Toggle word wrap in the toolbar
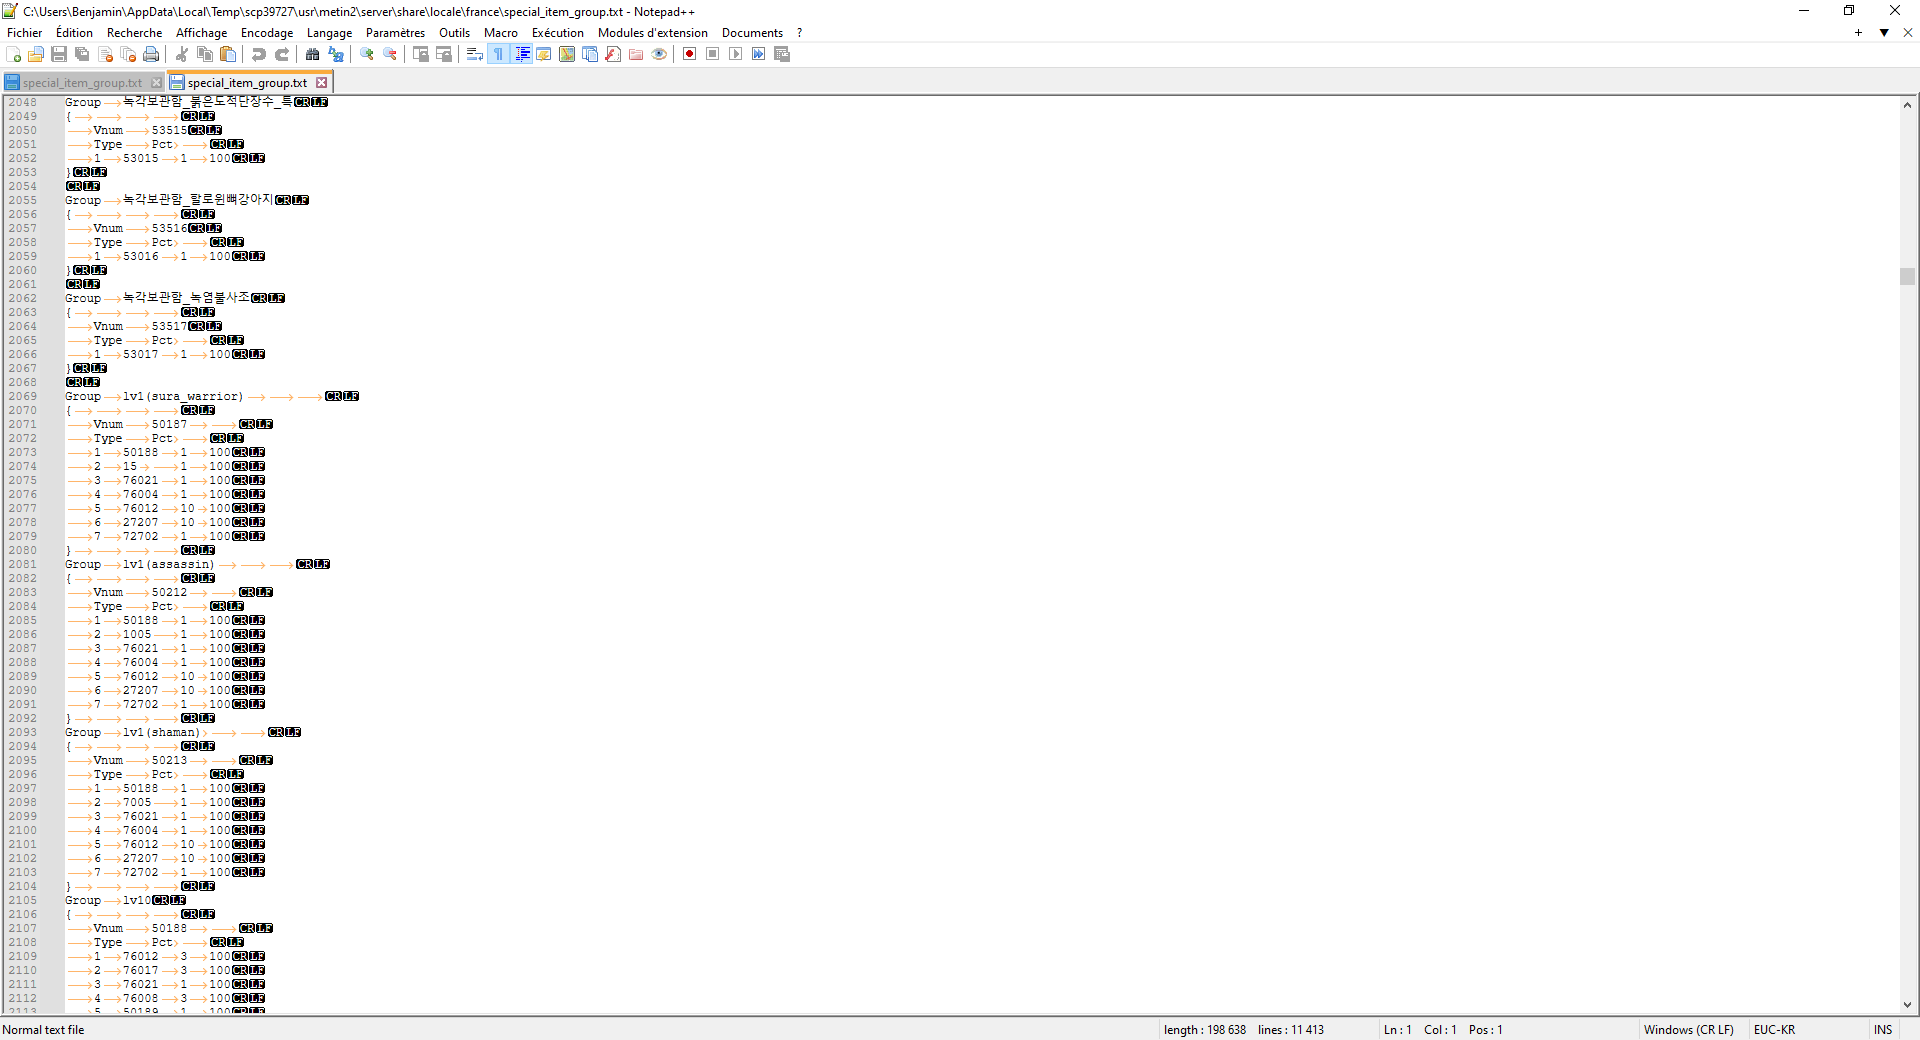This screenshot has height=1040, width=1920. (475, 54)
